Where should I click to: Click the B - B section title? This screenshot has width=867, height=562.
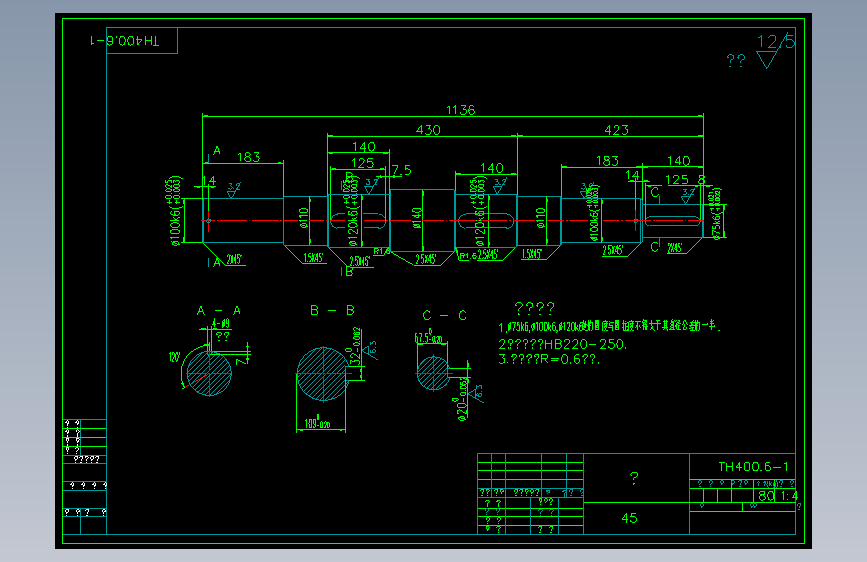(x=332, y=310)
